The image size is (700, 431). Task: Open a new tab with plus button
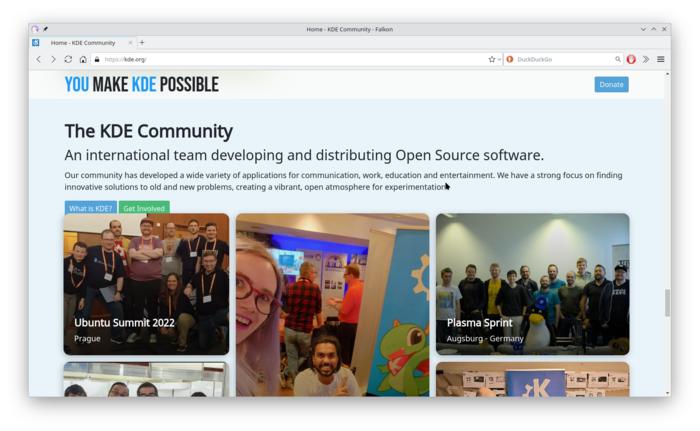pyautogui.click(x=142, y=43)
